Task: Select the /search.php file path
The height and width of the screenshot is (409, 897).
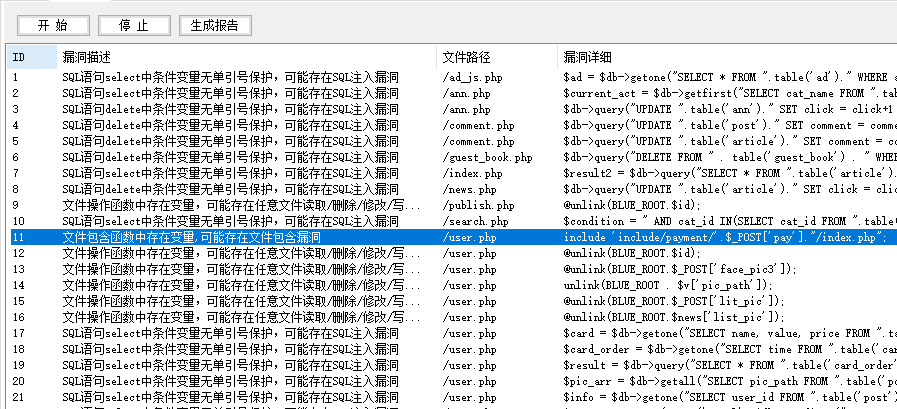Action: (475, 221)
